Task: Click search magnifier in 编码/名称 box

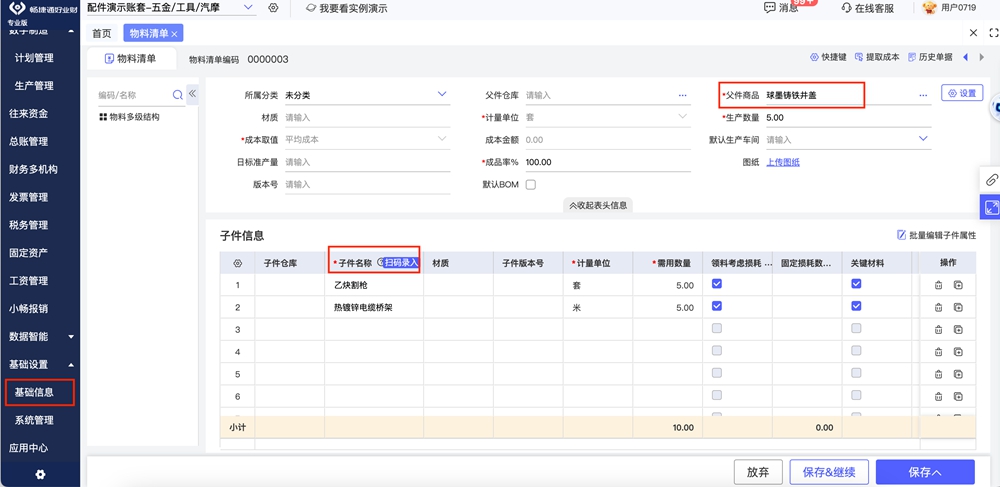Action: click(x=178, y=96)
